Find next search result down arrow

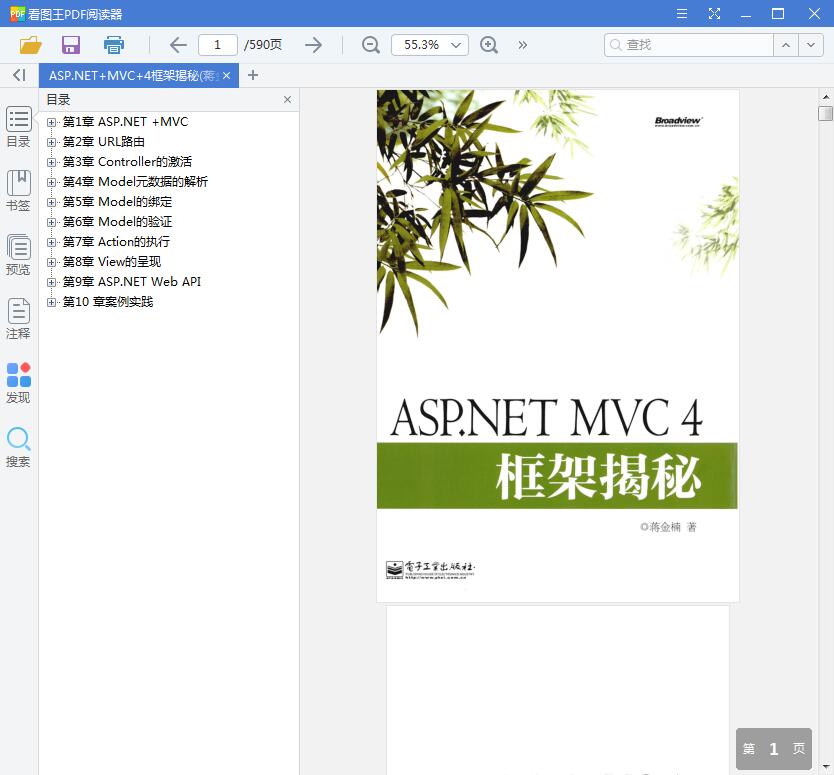[x=811, y=45]
